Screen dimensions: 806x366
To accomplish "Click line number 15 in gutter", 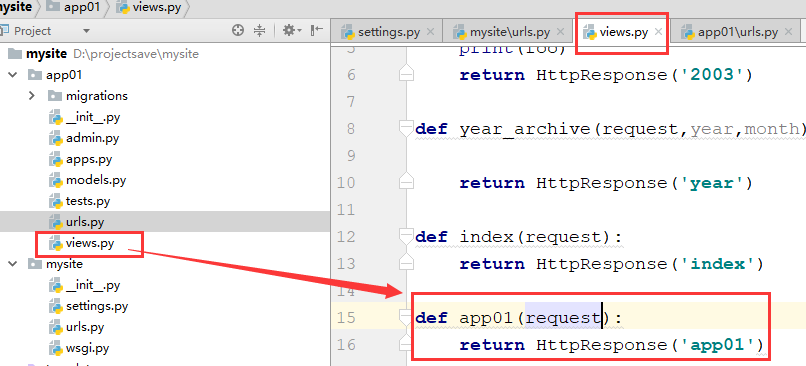I will click(346, 318).
